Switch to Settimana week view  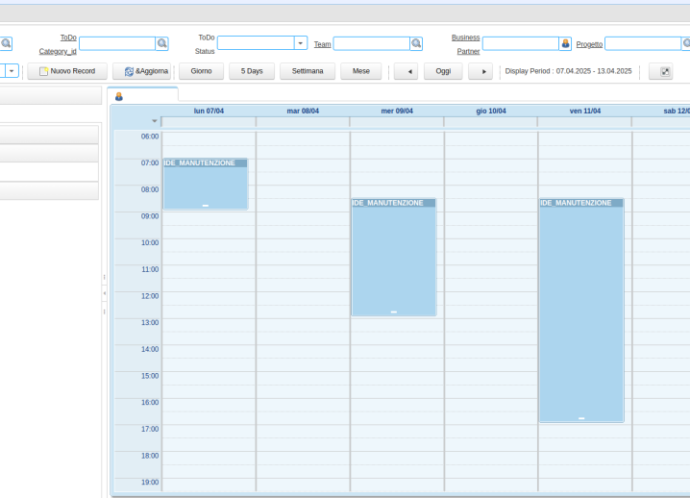pos(307,72)
